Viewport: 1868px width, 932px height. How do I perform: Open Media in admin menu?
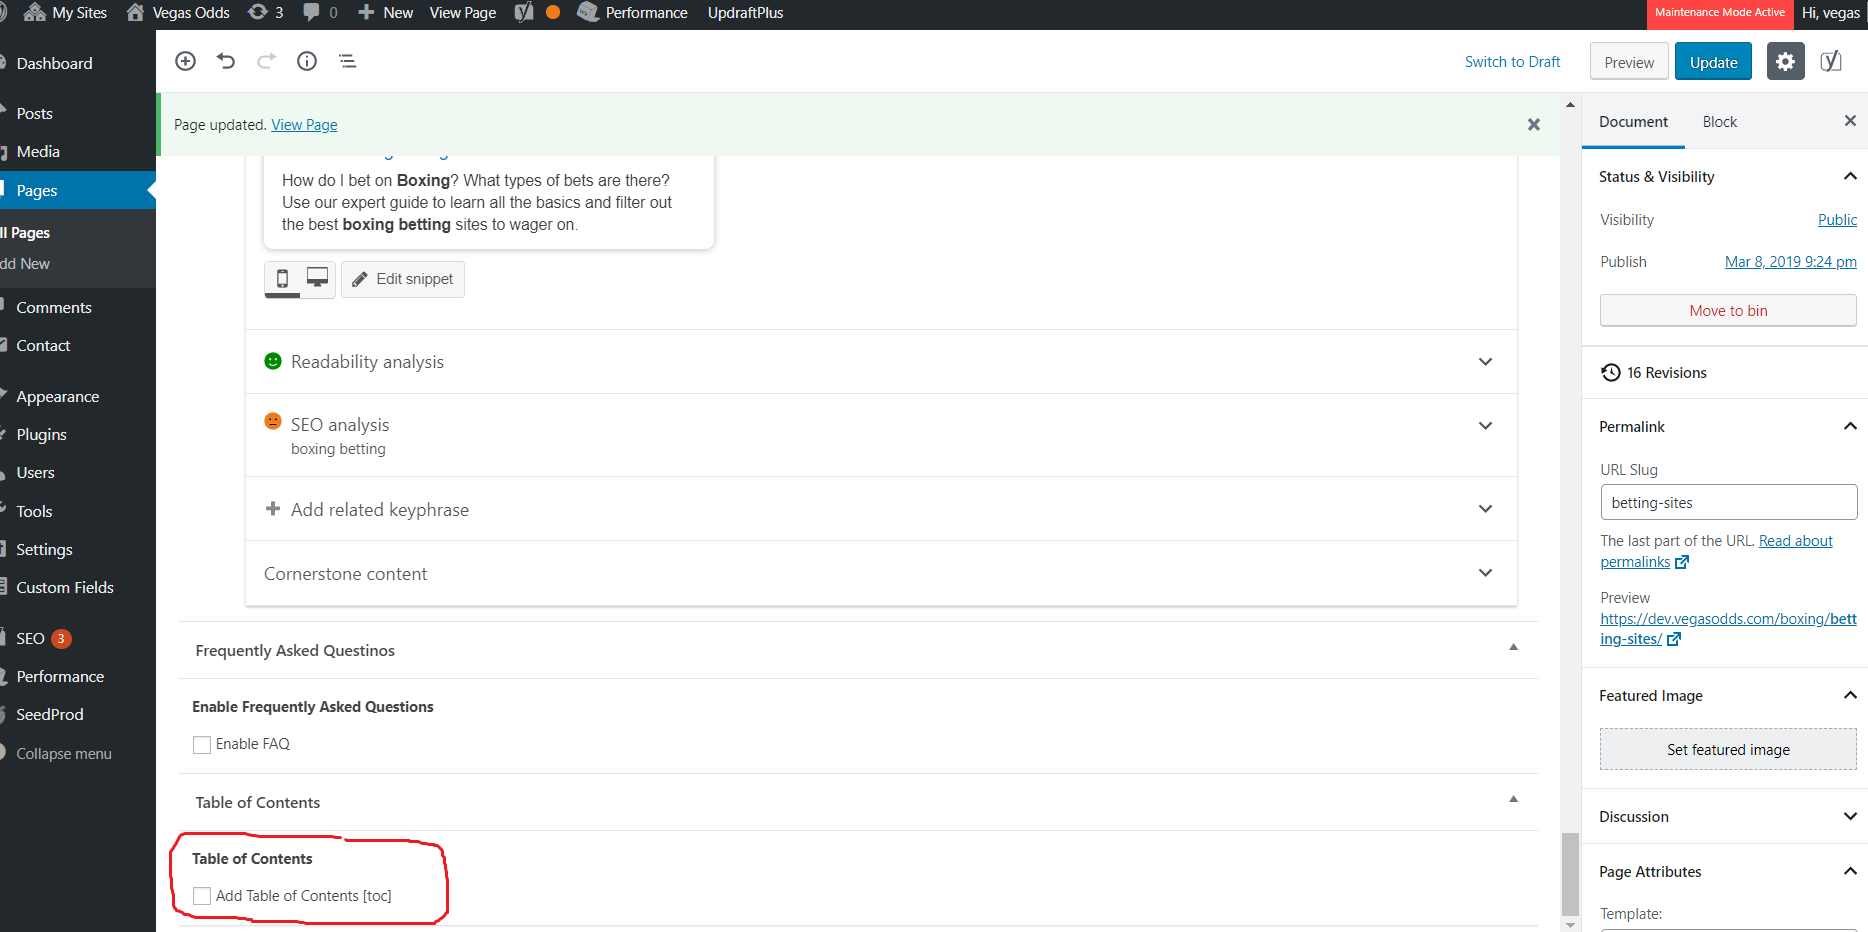tap(38, 152)
